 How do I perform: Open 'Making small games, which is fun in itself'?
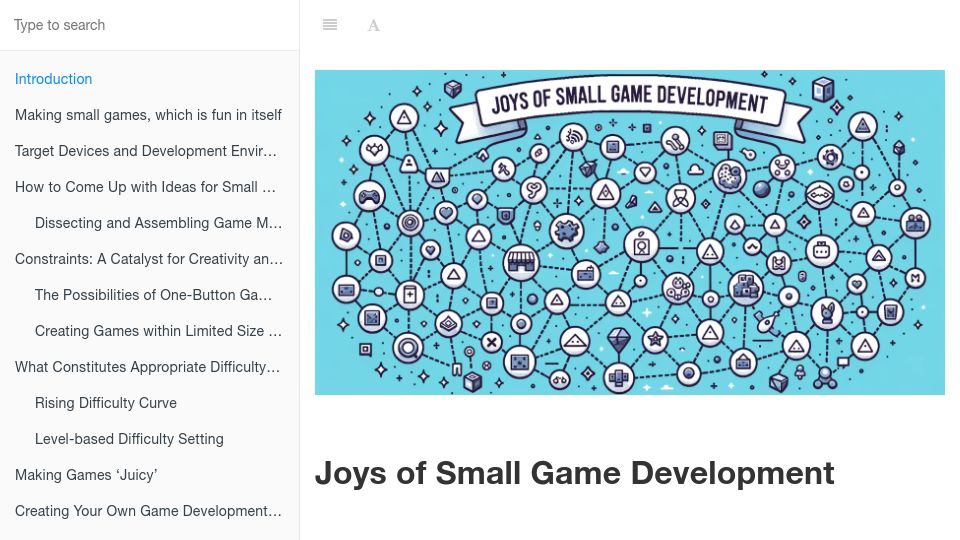pos(148,115)
